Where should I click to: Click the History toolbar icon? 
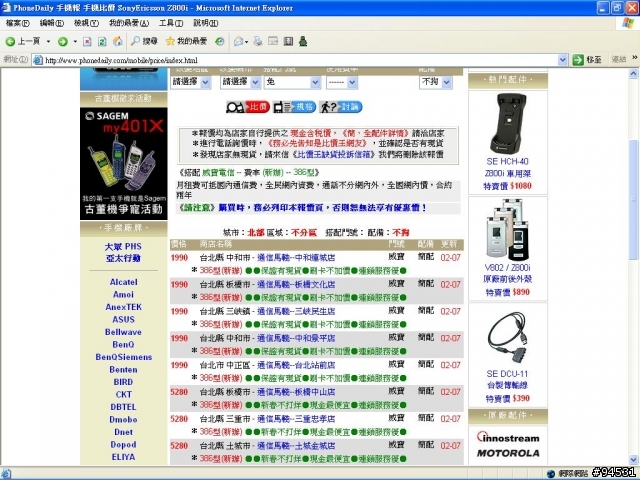(x=220, y=41)
